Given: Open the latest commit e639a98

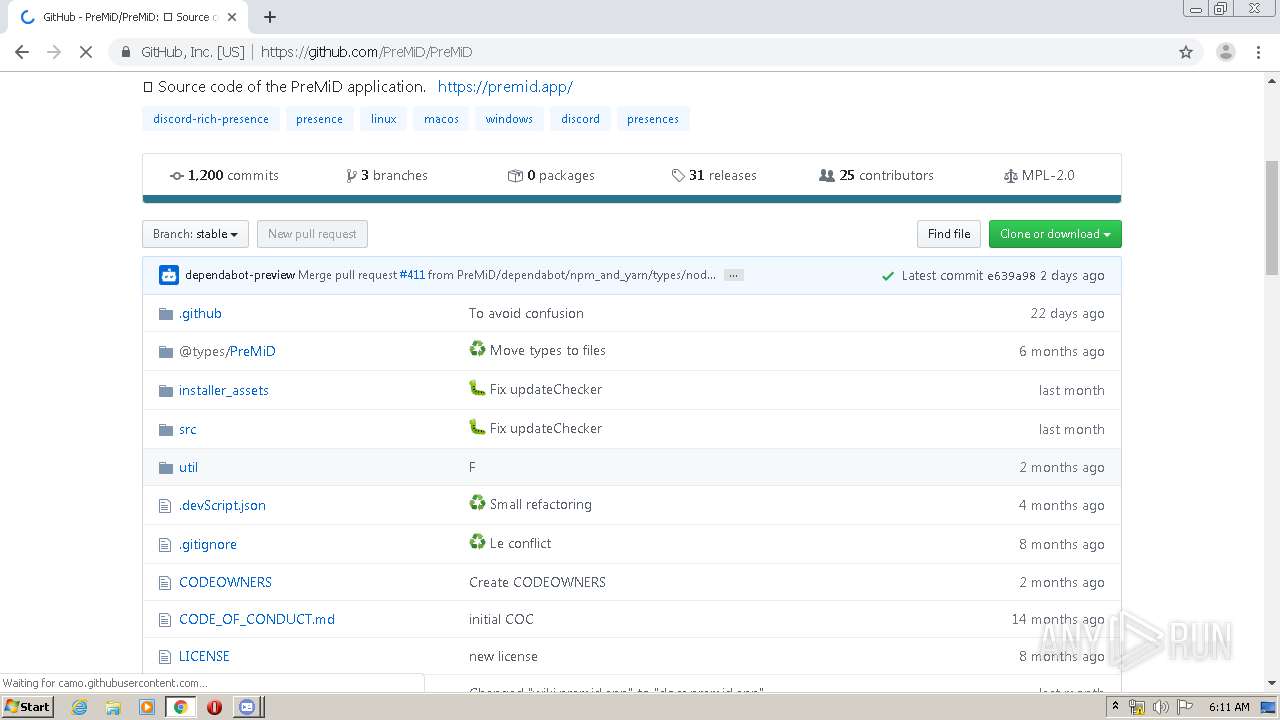Looking at the screenshot, I should click(1011, 276).
